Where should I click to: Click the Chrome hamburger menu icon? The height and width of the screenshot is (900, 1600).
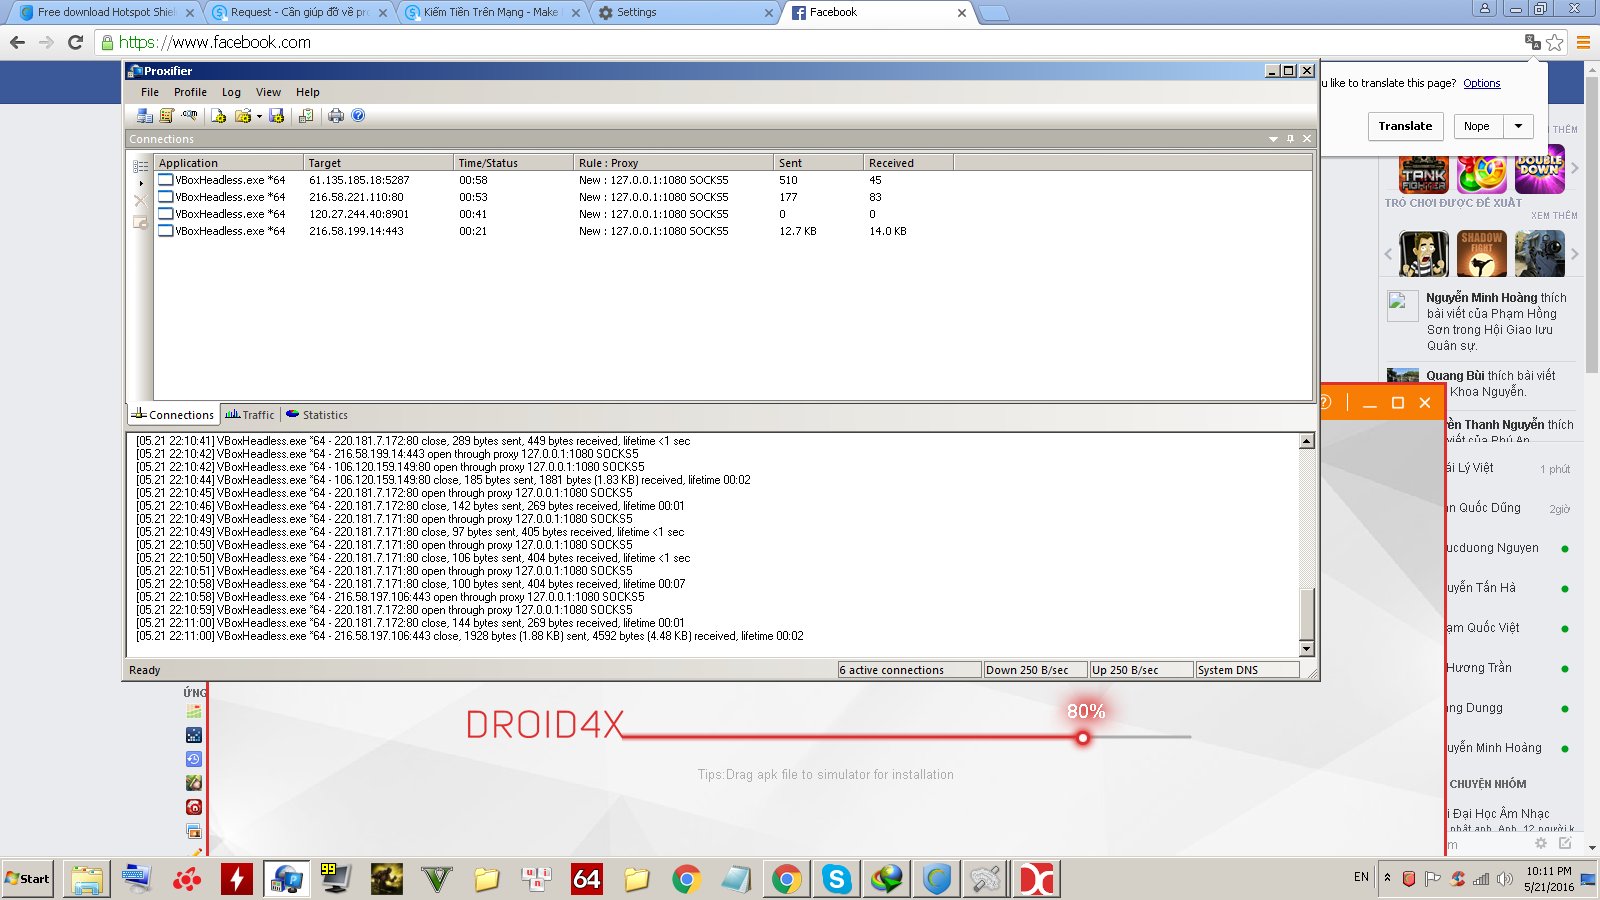click(x=1583, y=42)
